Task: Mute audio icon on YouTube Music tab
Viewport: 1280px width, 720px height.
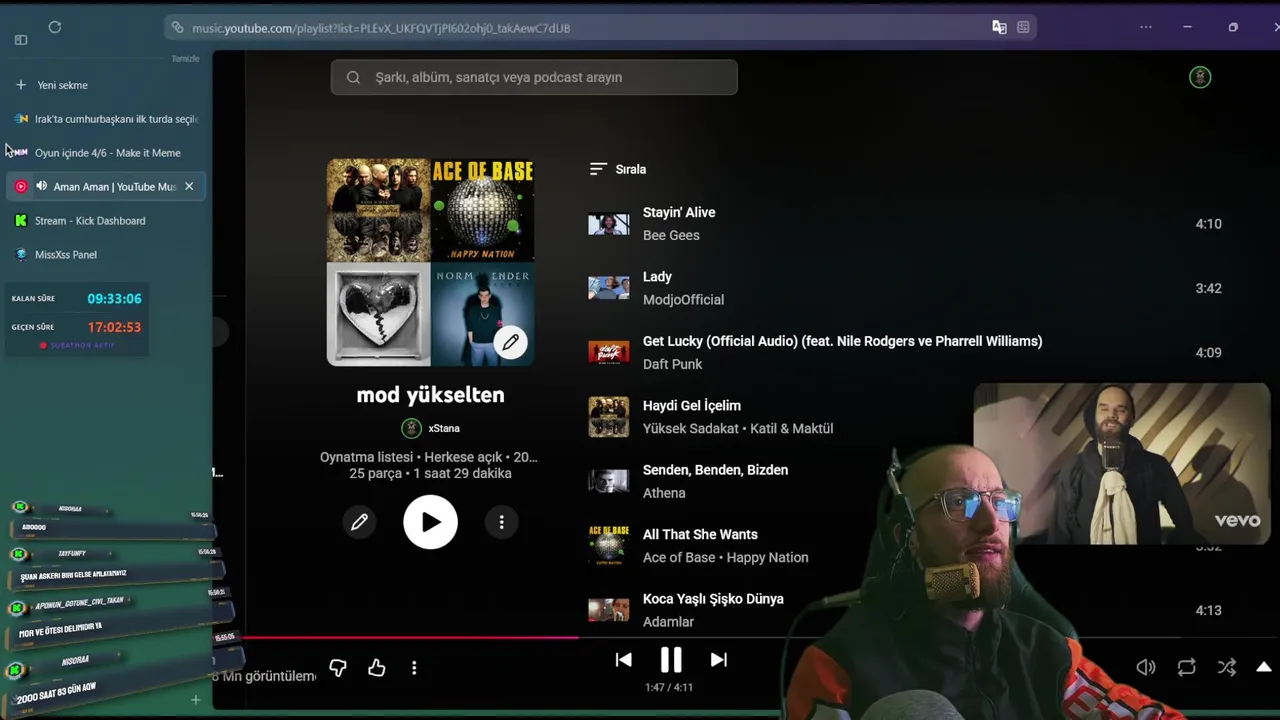Action: 41,186
